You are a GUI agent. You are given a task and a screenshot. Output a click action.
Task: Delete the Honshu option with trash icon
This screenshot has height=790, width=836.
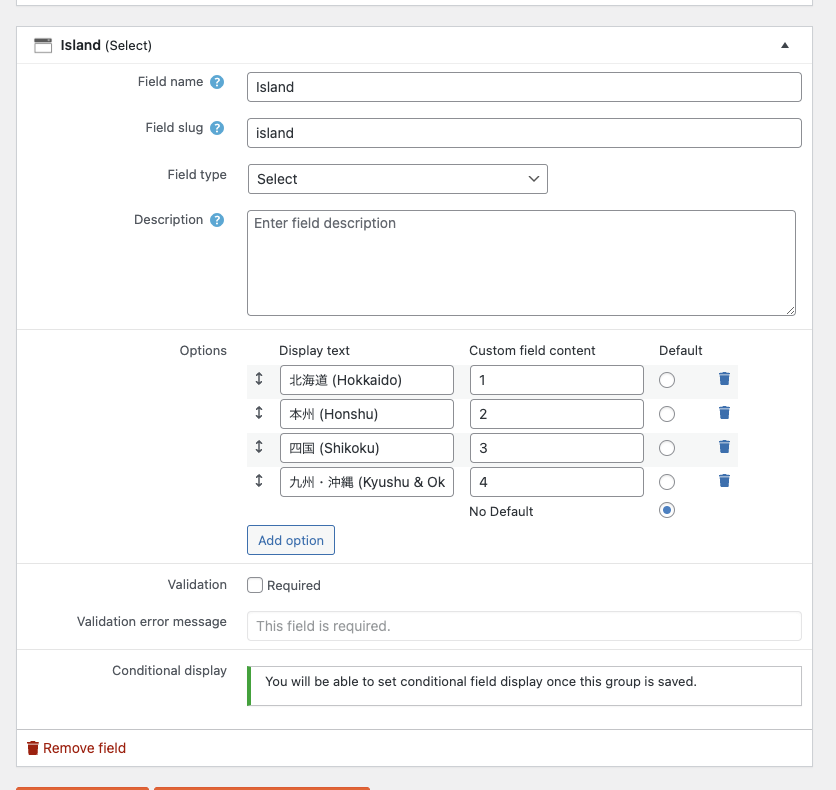click(724, 413)
